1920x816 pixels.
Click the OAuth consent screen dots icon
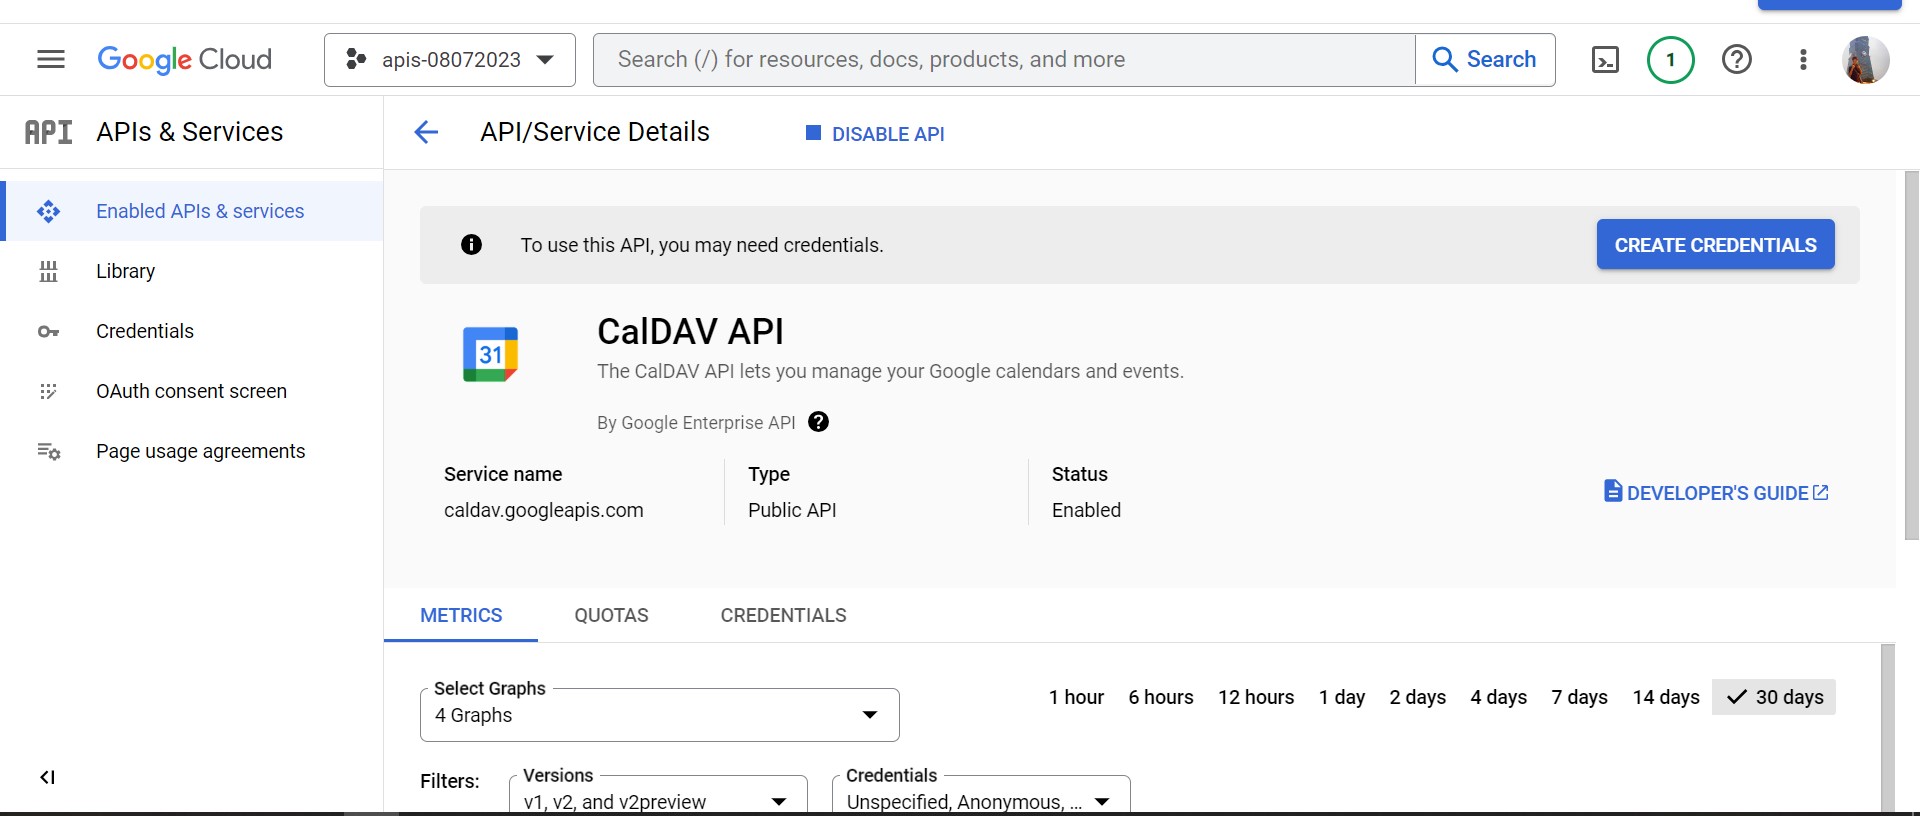[48, 391]
